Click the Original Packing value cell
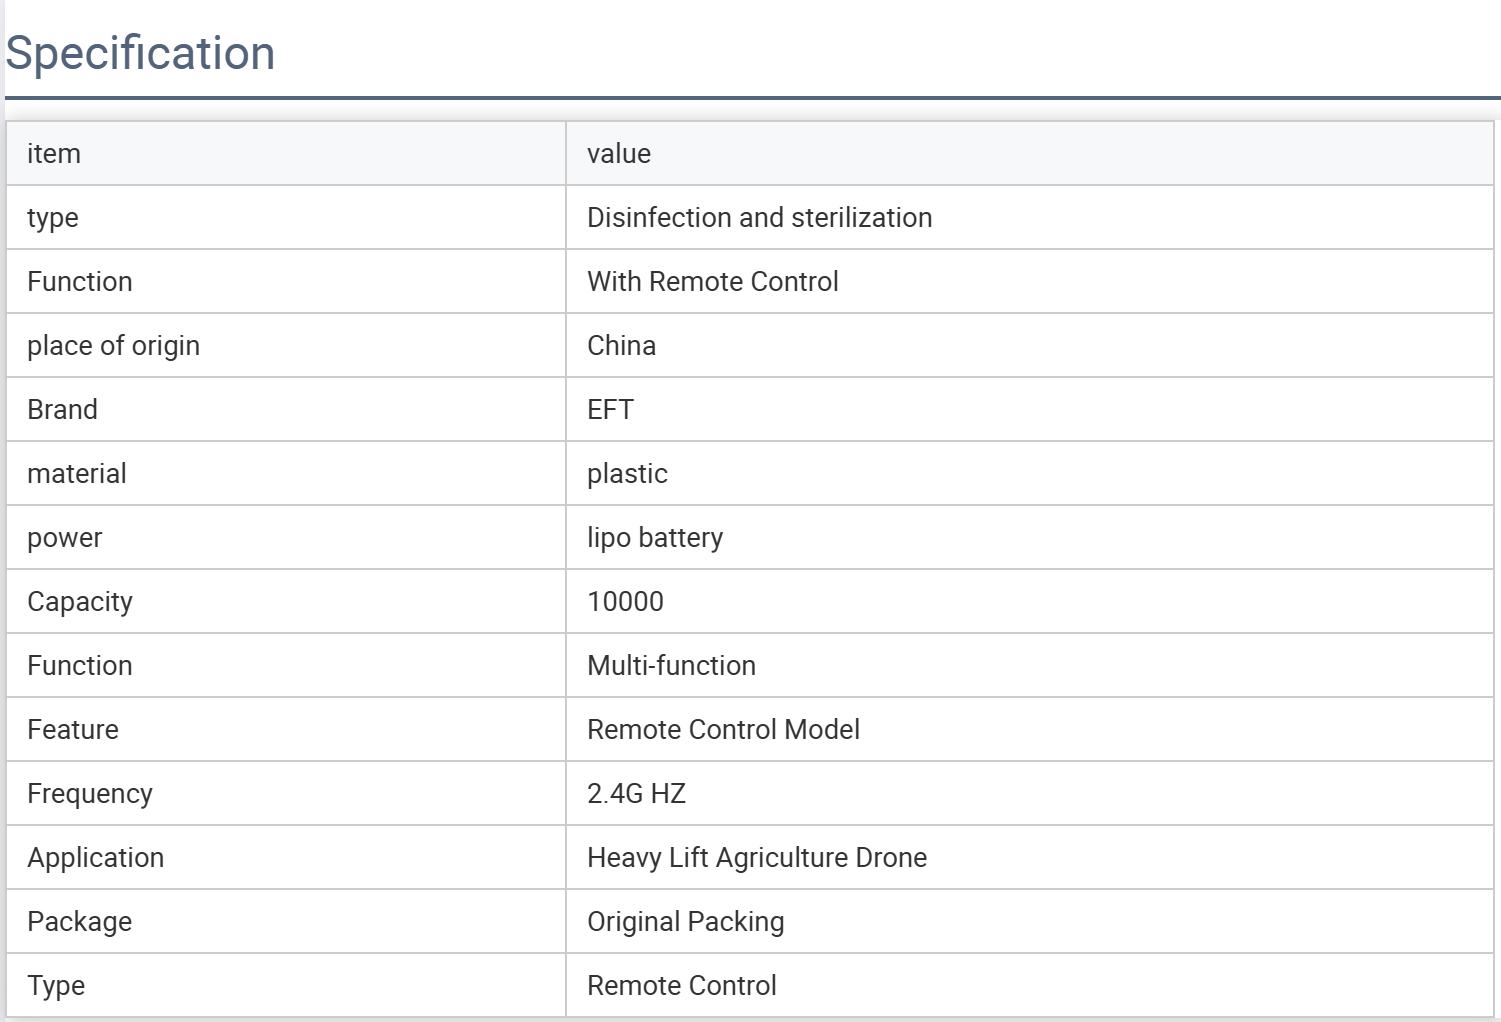The width and height of the screenshot is (1501, 1022). click(x=685, y=921)
